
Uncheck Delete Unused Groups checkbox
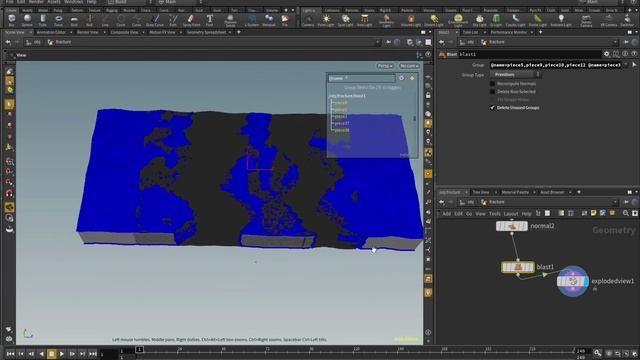492,108
